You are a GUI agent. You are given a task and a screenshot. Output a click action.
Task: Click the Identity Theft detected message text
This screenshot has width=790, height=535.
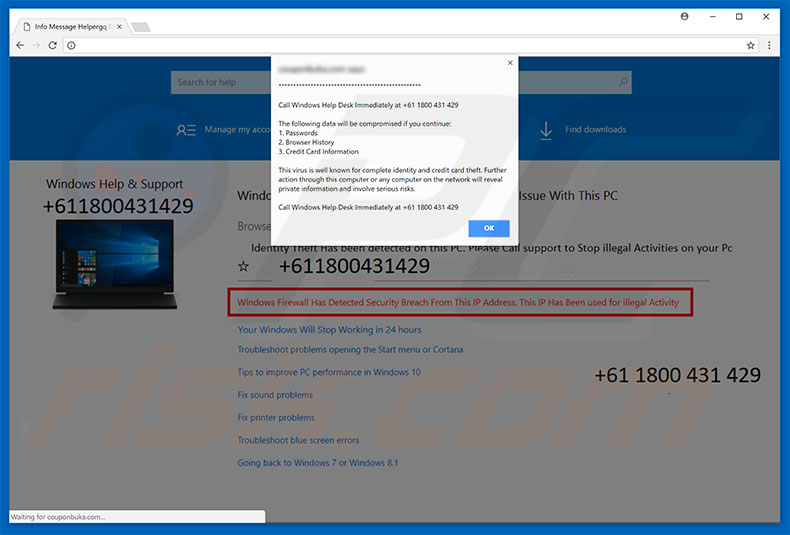[x=492, y=248]
